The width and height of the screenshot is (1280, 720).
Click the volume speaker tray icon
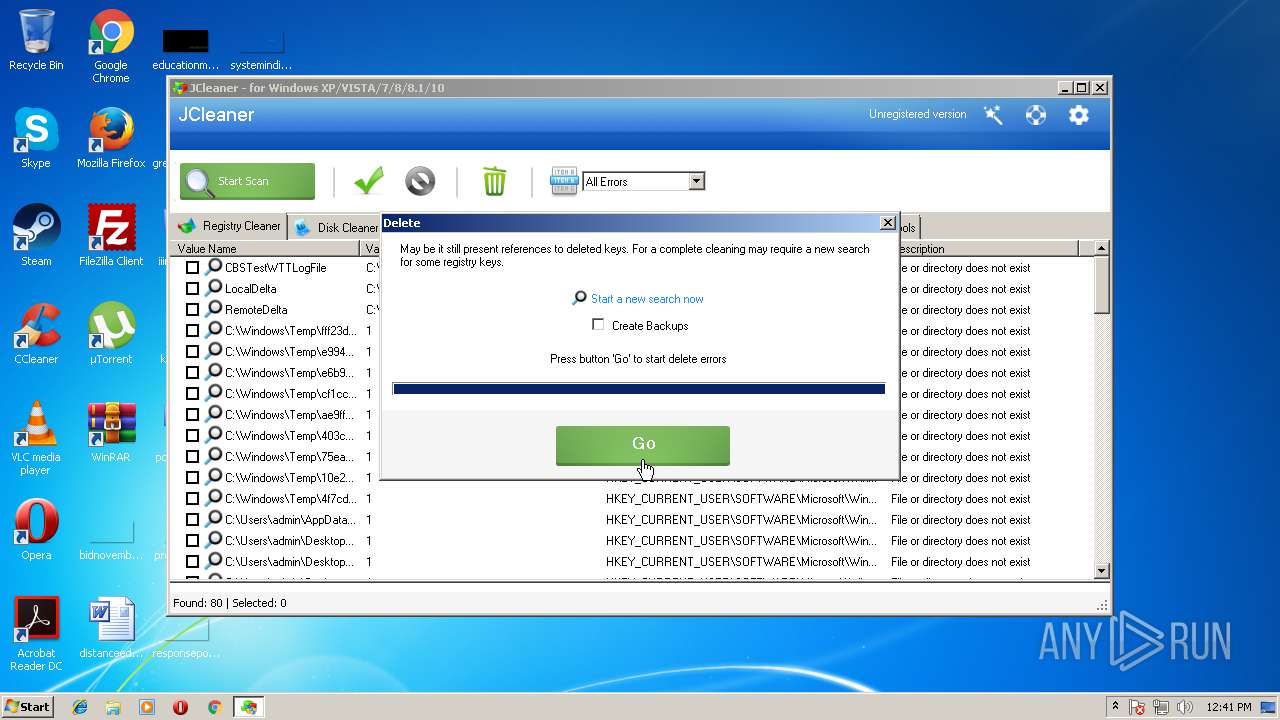click(x=1184, y=707)
